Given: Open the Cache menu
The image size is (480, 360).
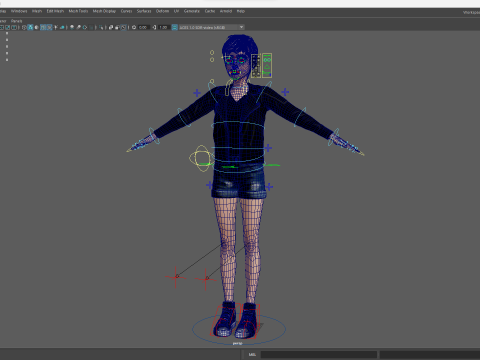Looking at the screenshot, I should tap(210, 11).
